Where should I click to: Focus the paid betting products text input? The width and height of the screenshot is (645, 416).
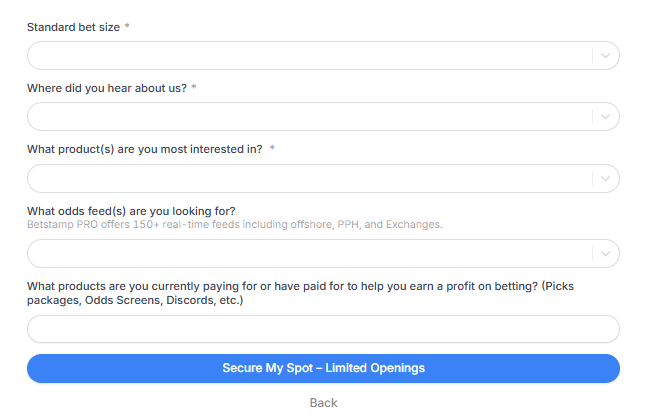point(322,329)
